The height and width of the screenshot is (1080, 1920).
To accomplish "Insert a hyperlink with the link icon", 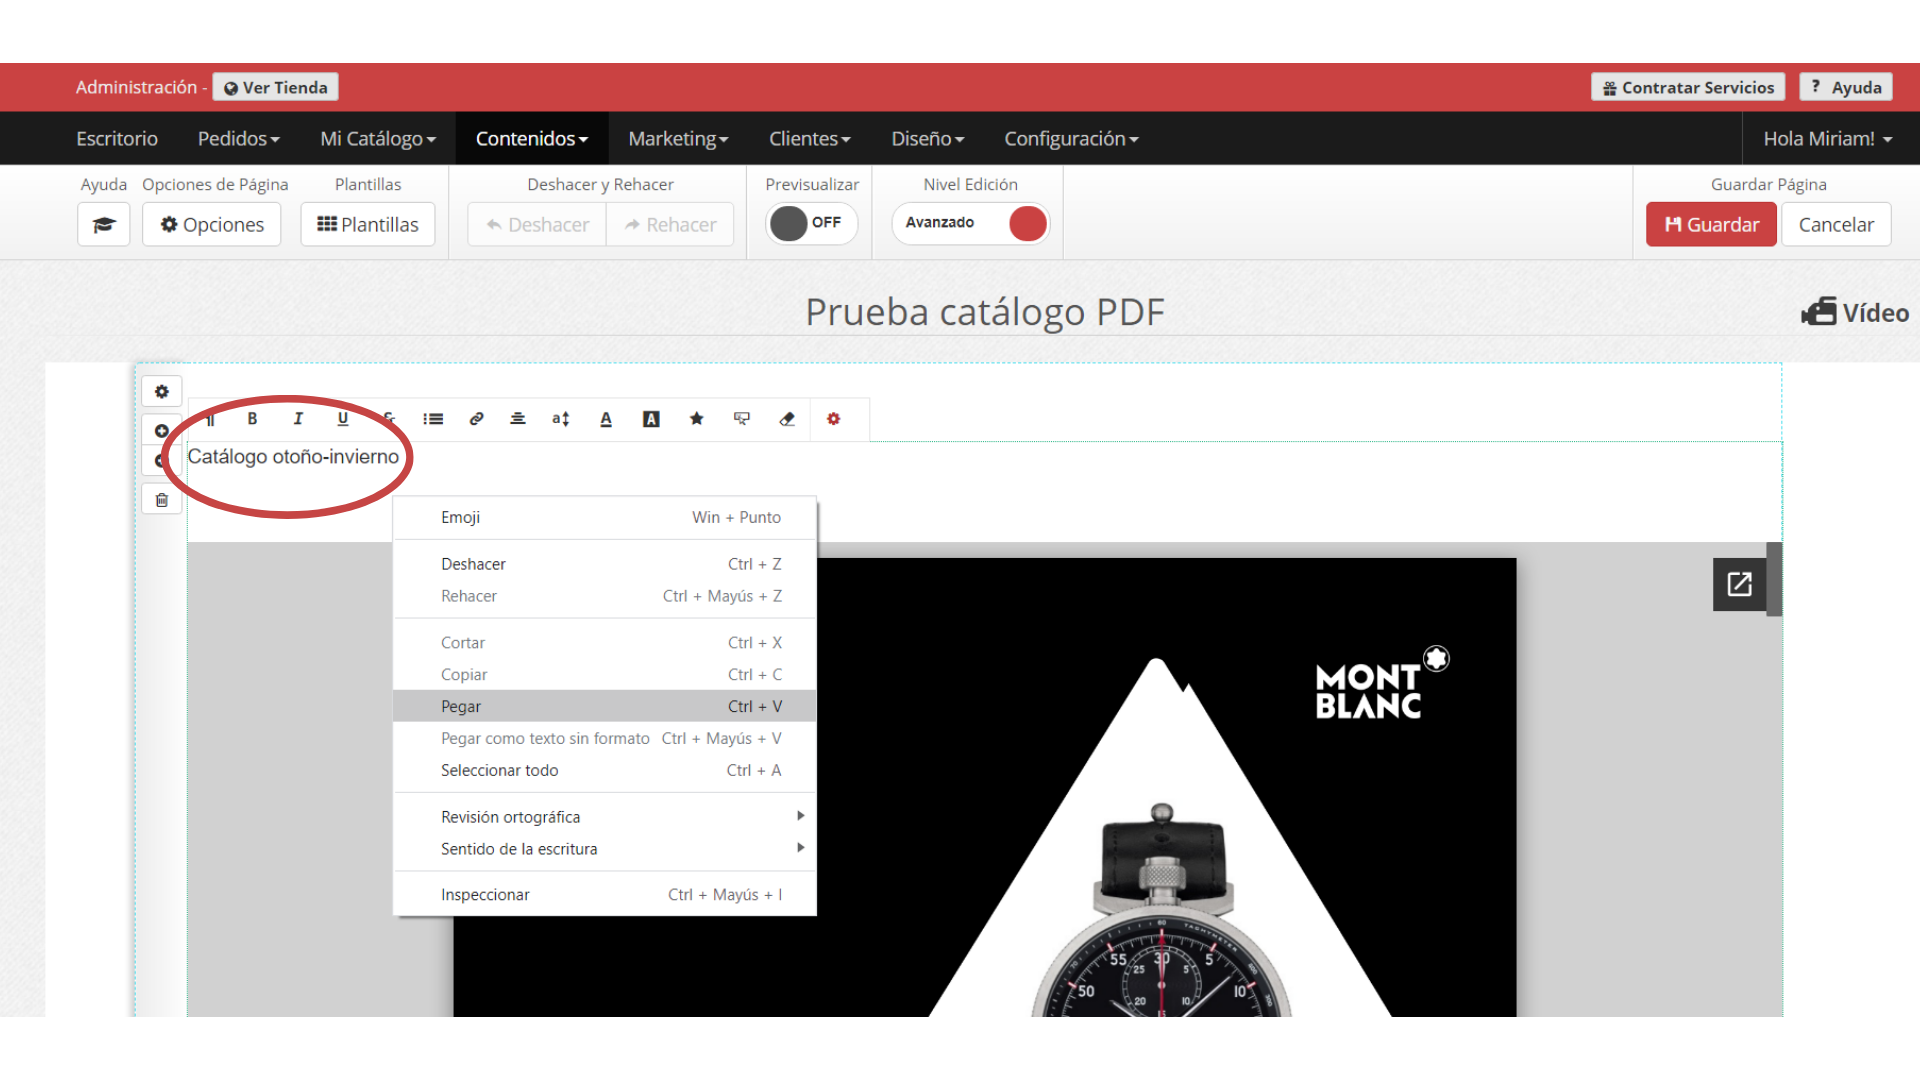I will (x=477, y=419).
